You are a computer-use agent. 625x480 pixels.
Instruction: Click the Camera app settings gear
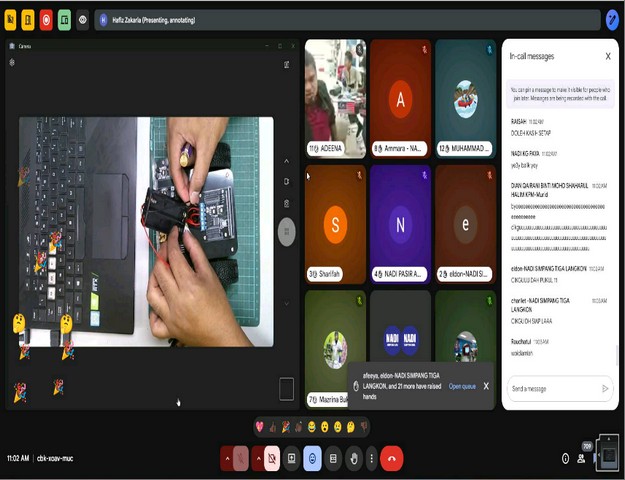click(x=12, y=62)
